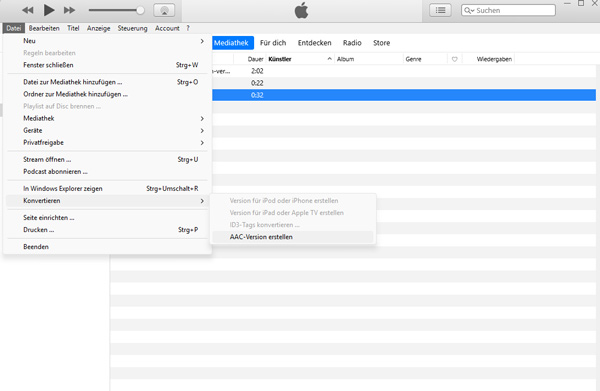Click the heart column header icon

(455, 59)
